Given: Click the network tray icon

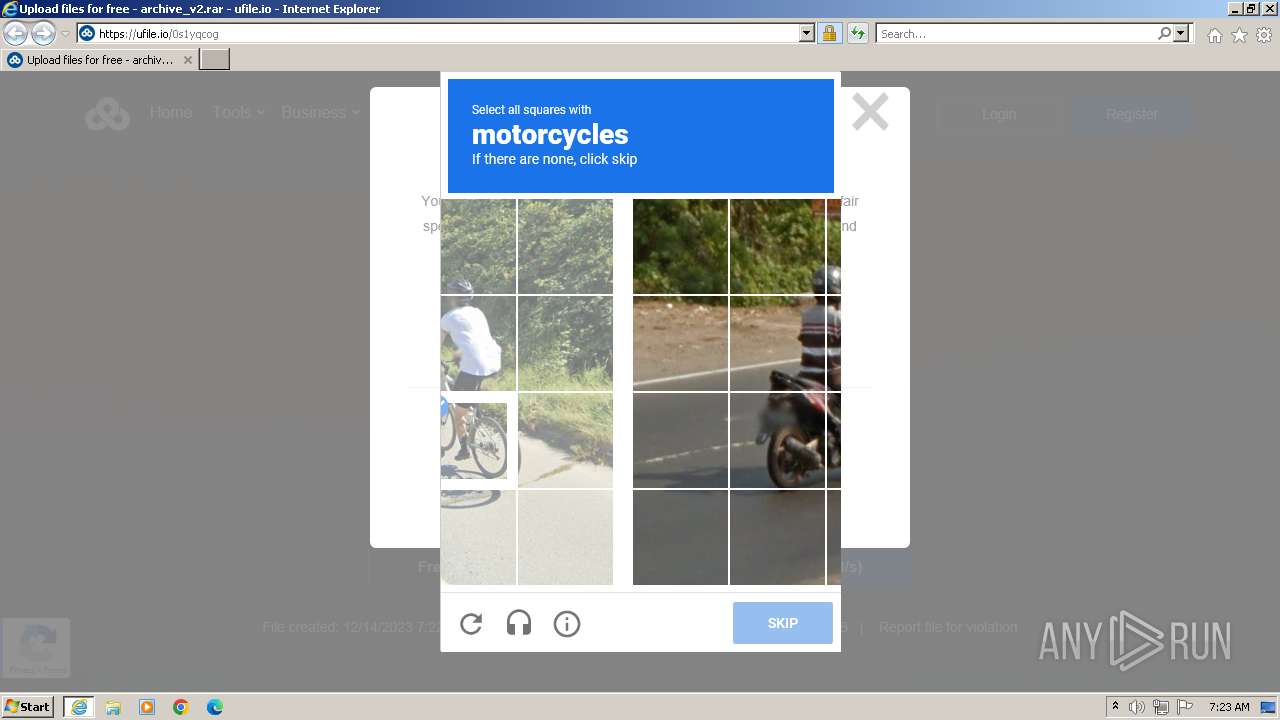Looking at the screenshot, I should tap(1161, 707).
